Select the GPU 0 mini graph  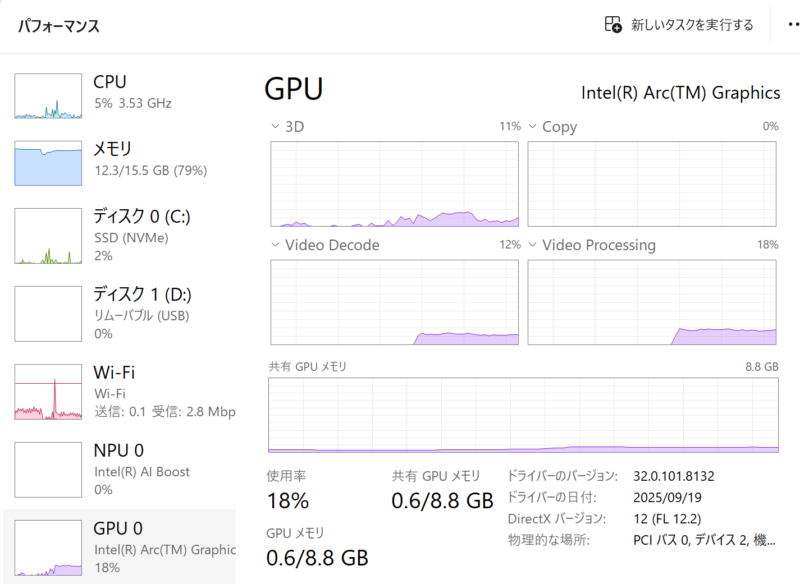(x=47, y=547)
